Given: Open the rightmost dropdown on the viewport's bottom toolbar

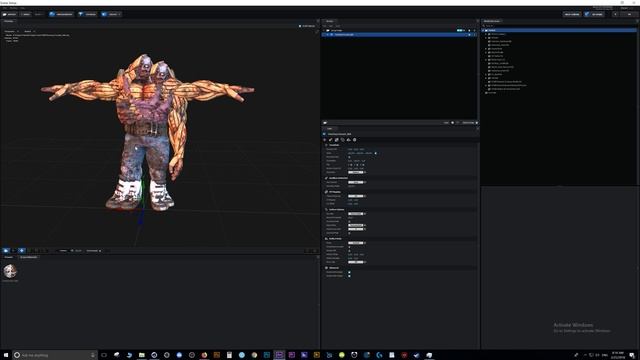Looking at the screenshot, I should pos(93,251).
